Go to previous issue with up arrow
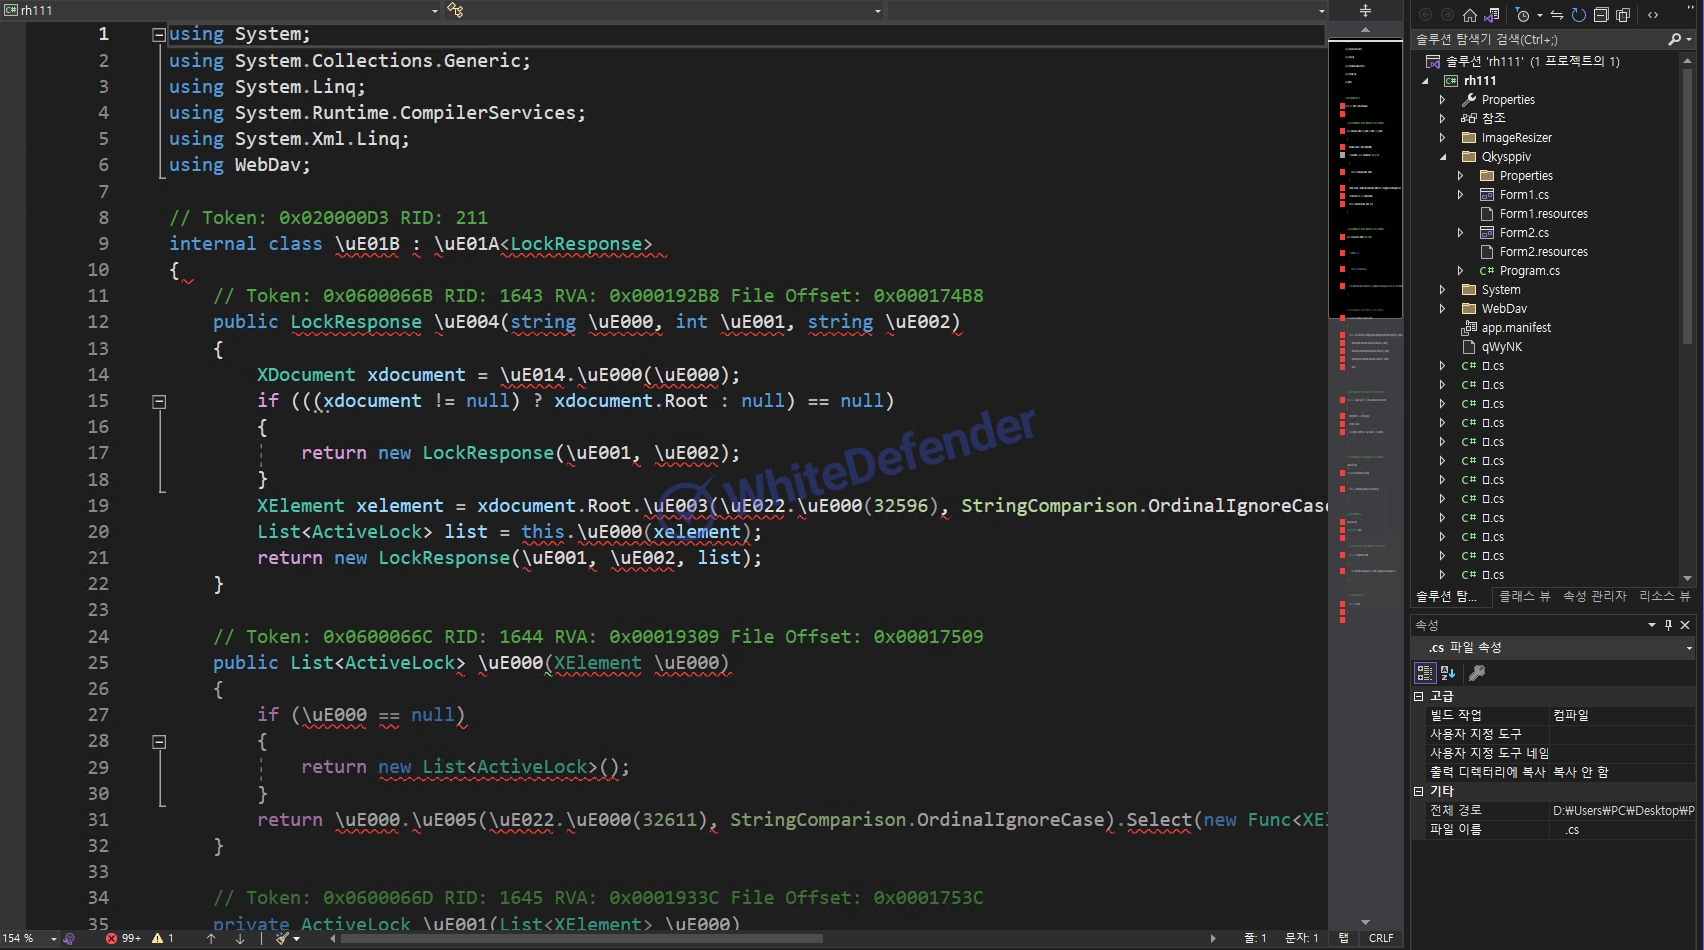1704x950 pixels. (211, 938)
